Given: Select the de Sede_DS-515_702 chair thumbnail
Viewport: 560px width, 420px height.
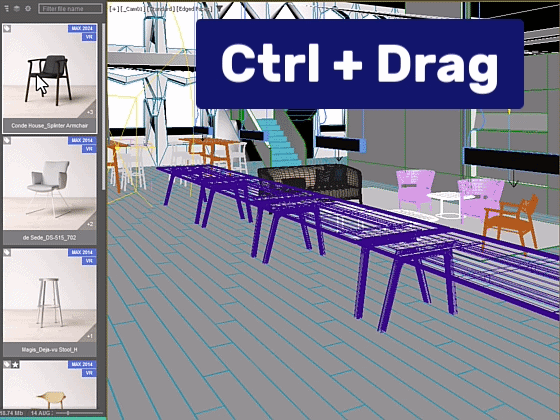Looking at the screenshot, I should (x=50, y=184).
